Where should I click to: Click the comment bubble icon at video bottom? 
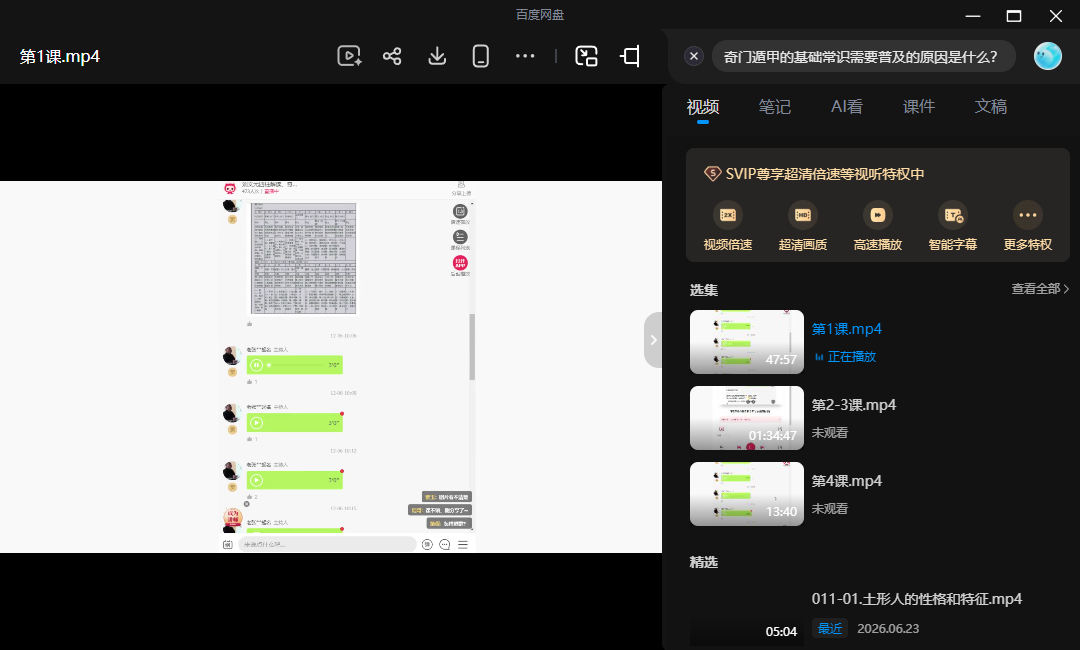[445, 545]
